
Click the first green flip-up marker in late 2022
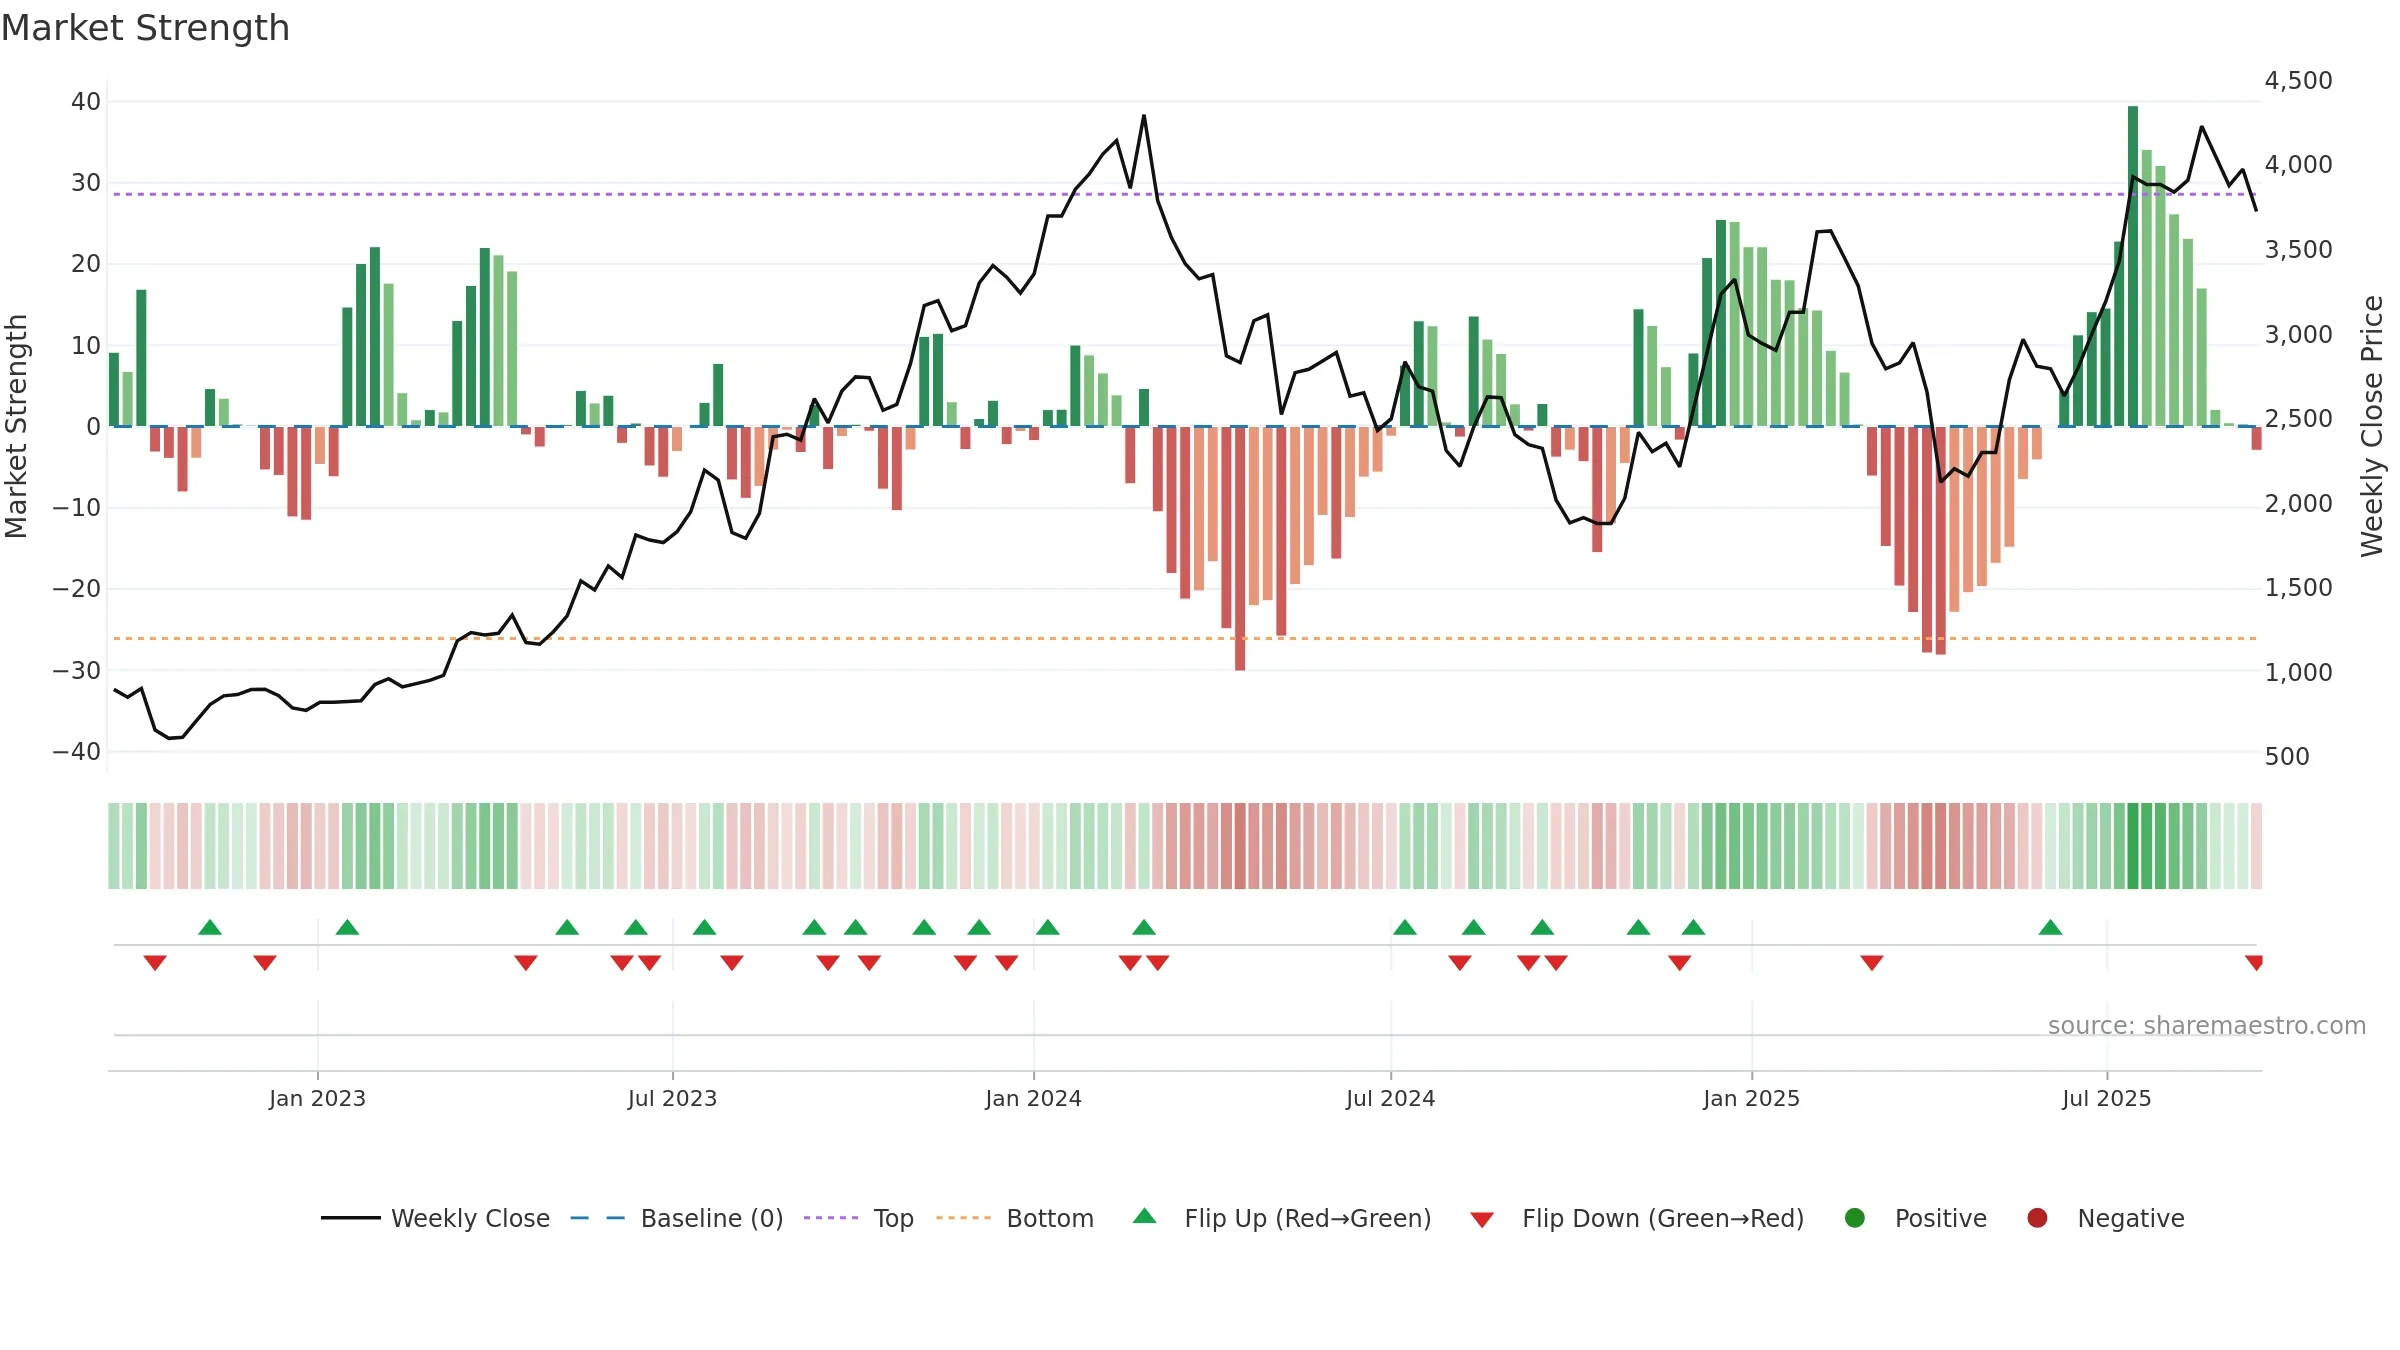pyautogui.click(x=210, y=927)
